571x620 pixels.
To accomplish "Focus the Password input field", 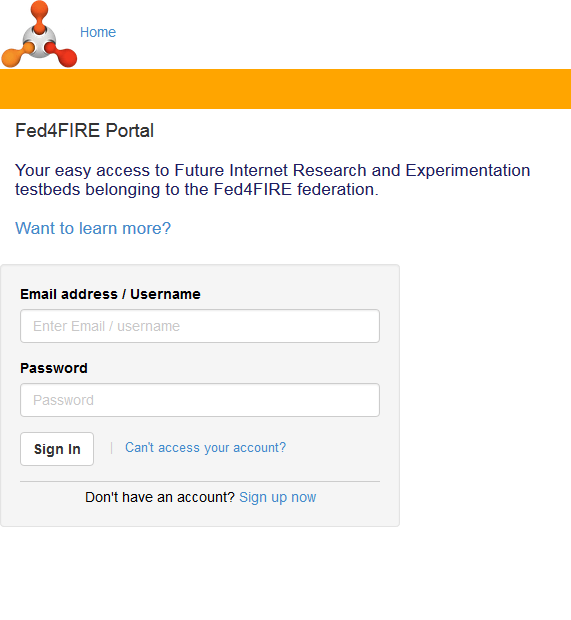I will tap(200, 400).
